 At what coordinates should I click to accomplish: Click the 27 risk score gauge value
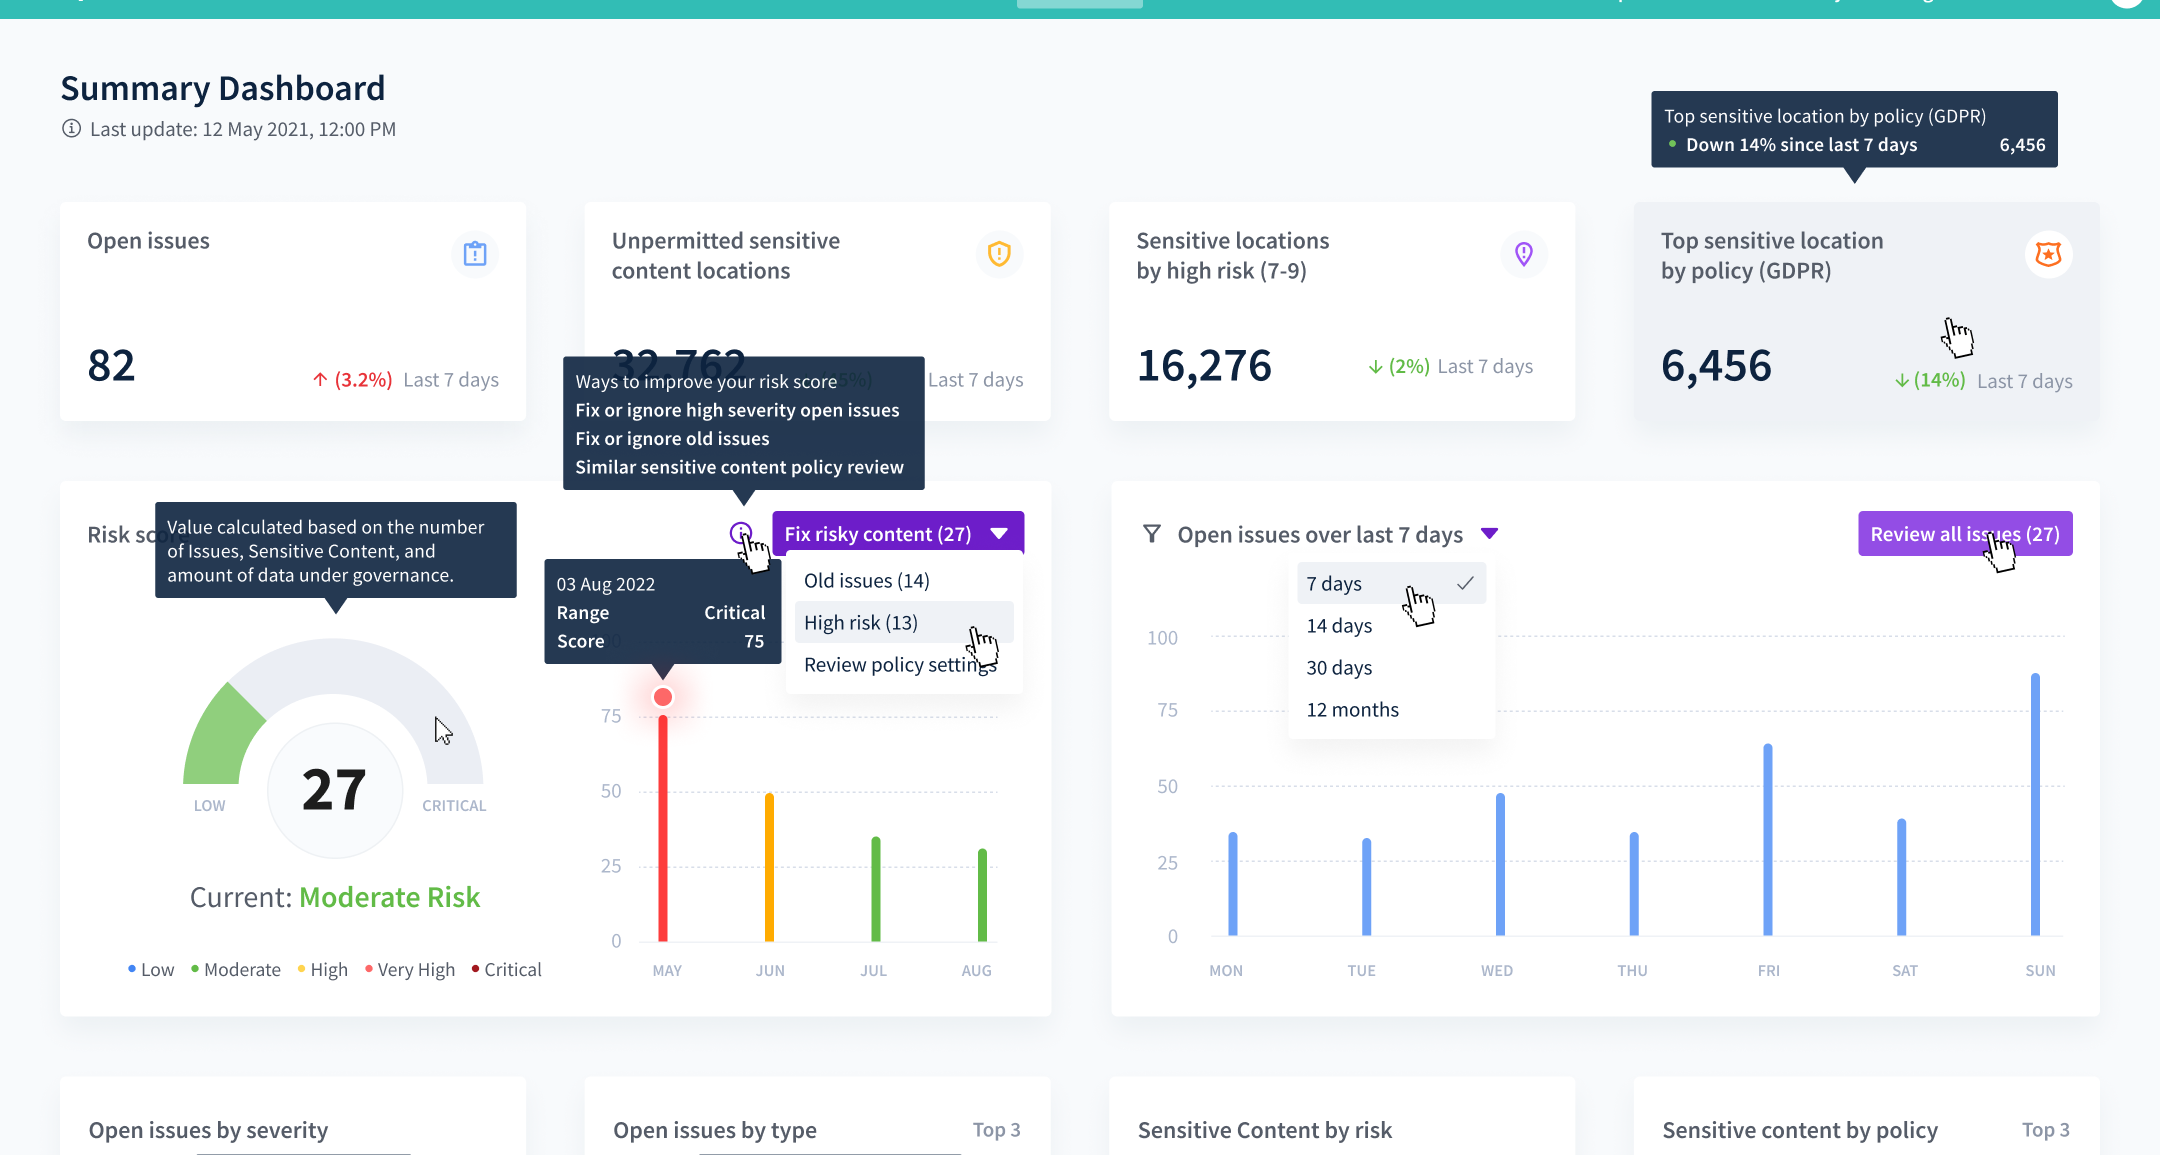tap(334, 790)
